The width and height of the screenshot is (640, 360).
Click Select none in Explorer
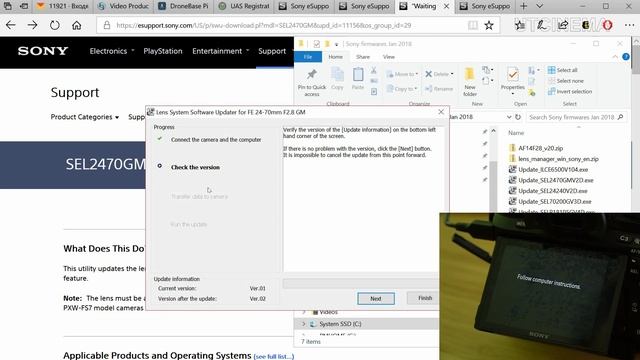click(566, 81)
